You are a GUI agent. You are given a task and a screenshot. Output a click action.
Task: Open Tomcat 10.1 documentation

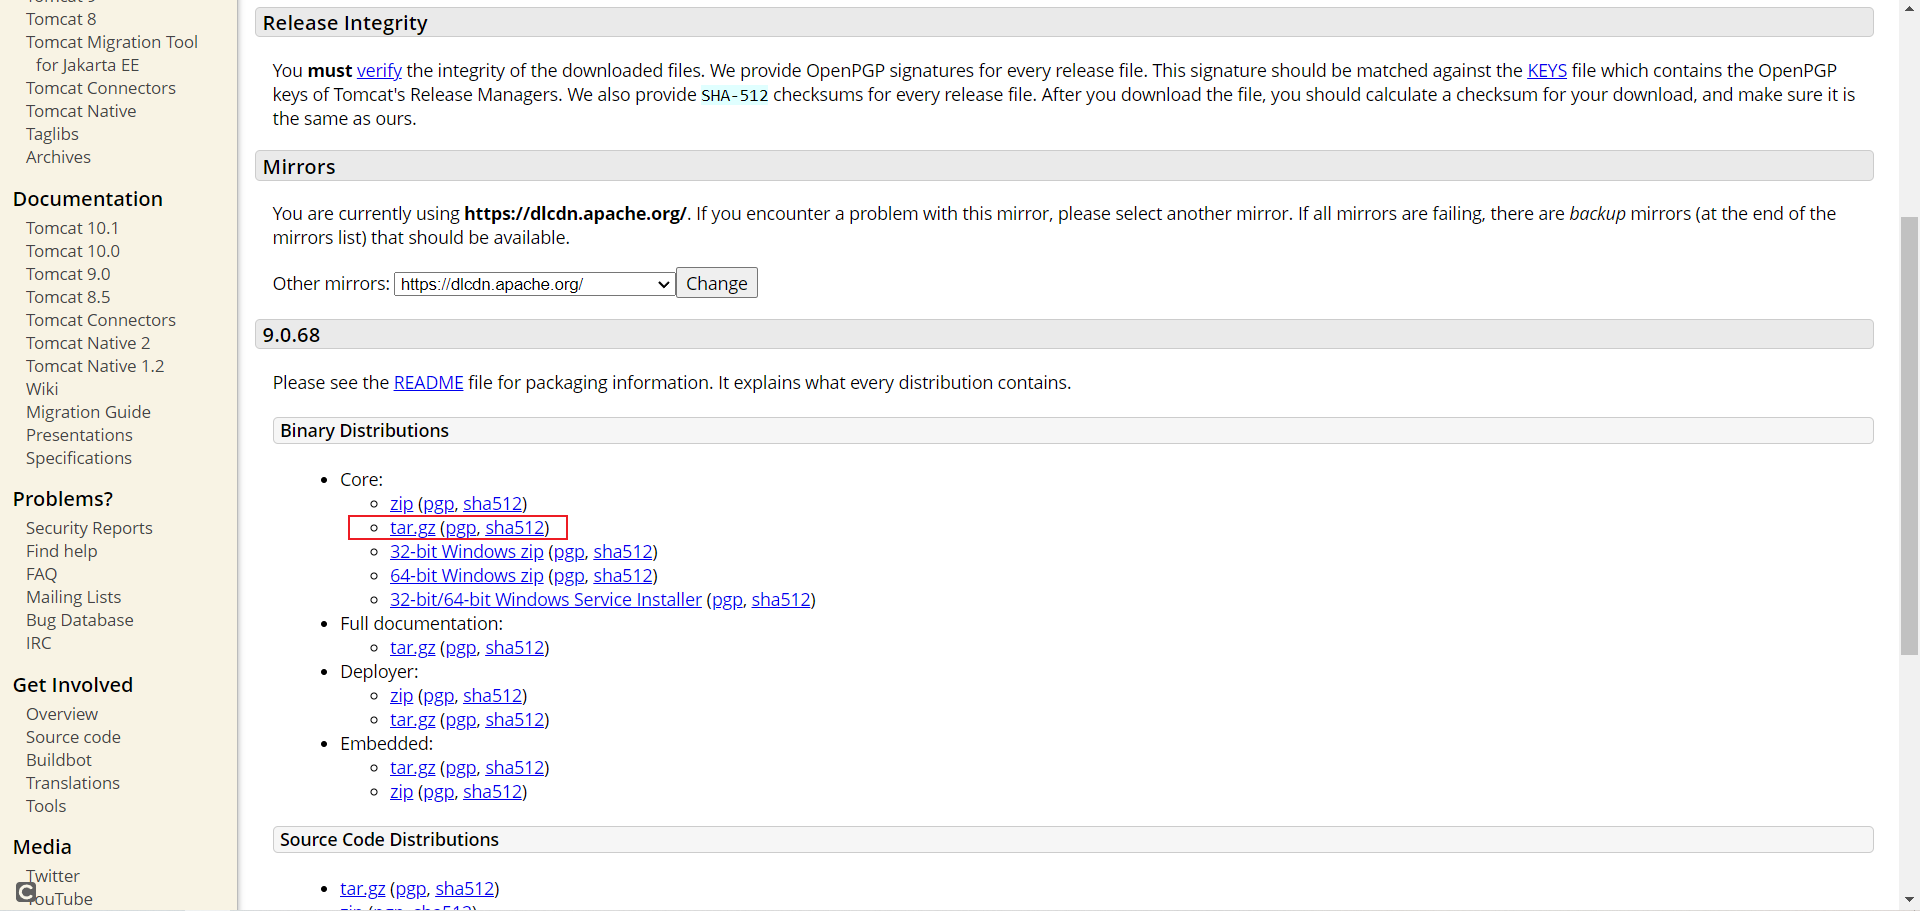point(72,228)
